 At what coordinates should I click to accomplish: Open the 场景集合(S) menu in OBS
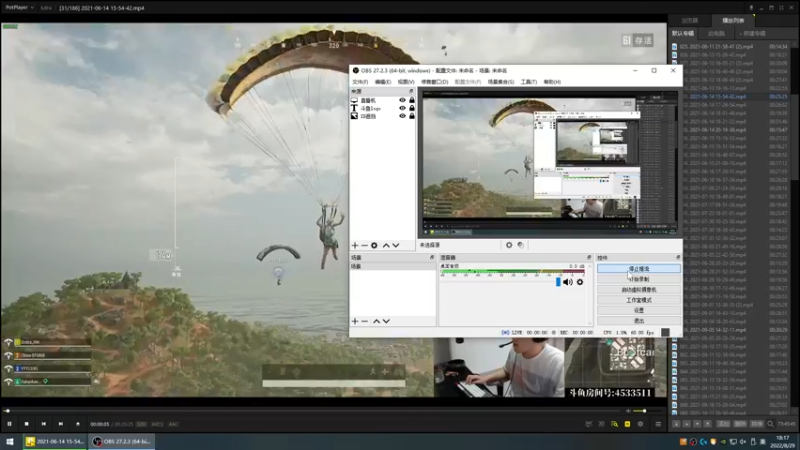click(501, 82)
